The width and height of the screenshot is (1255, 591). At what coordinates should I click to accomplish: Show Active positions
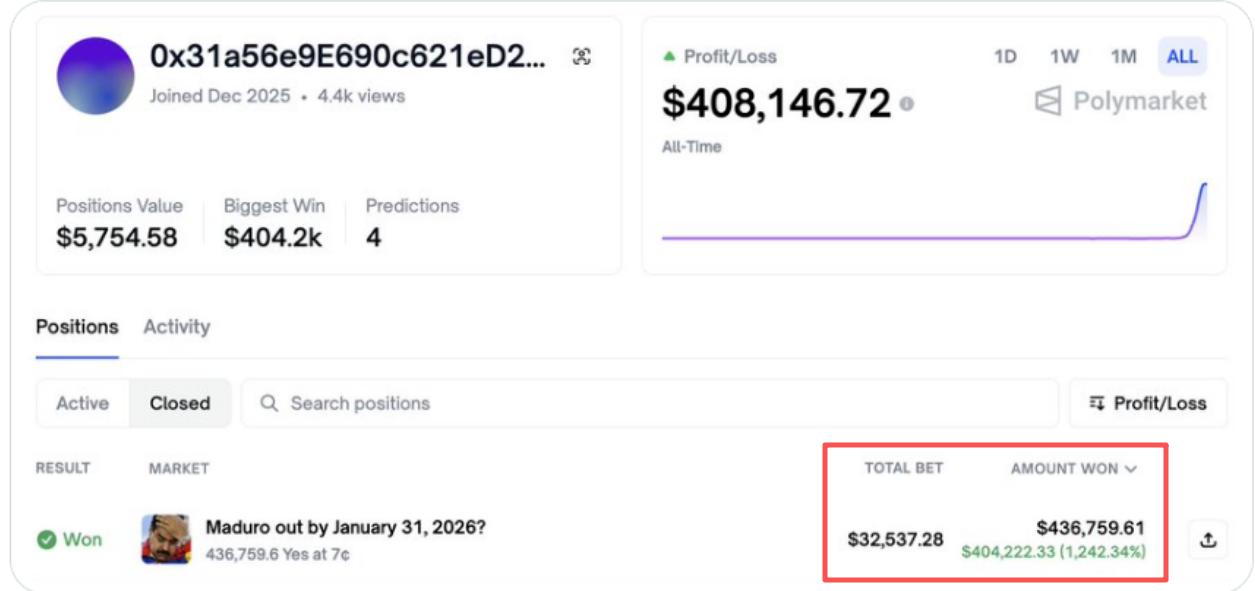tap(83, 404)
